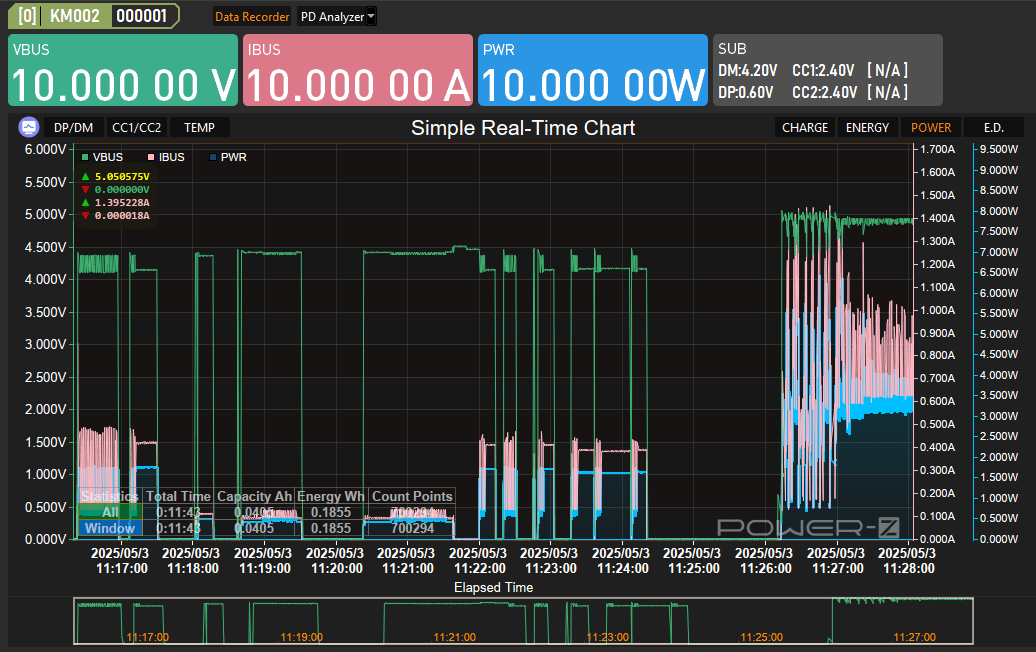This screenshot has height=652, width=1036.
Task: Switch to the ENERGY chart mode
Action: tap(867, 128)
